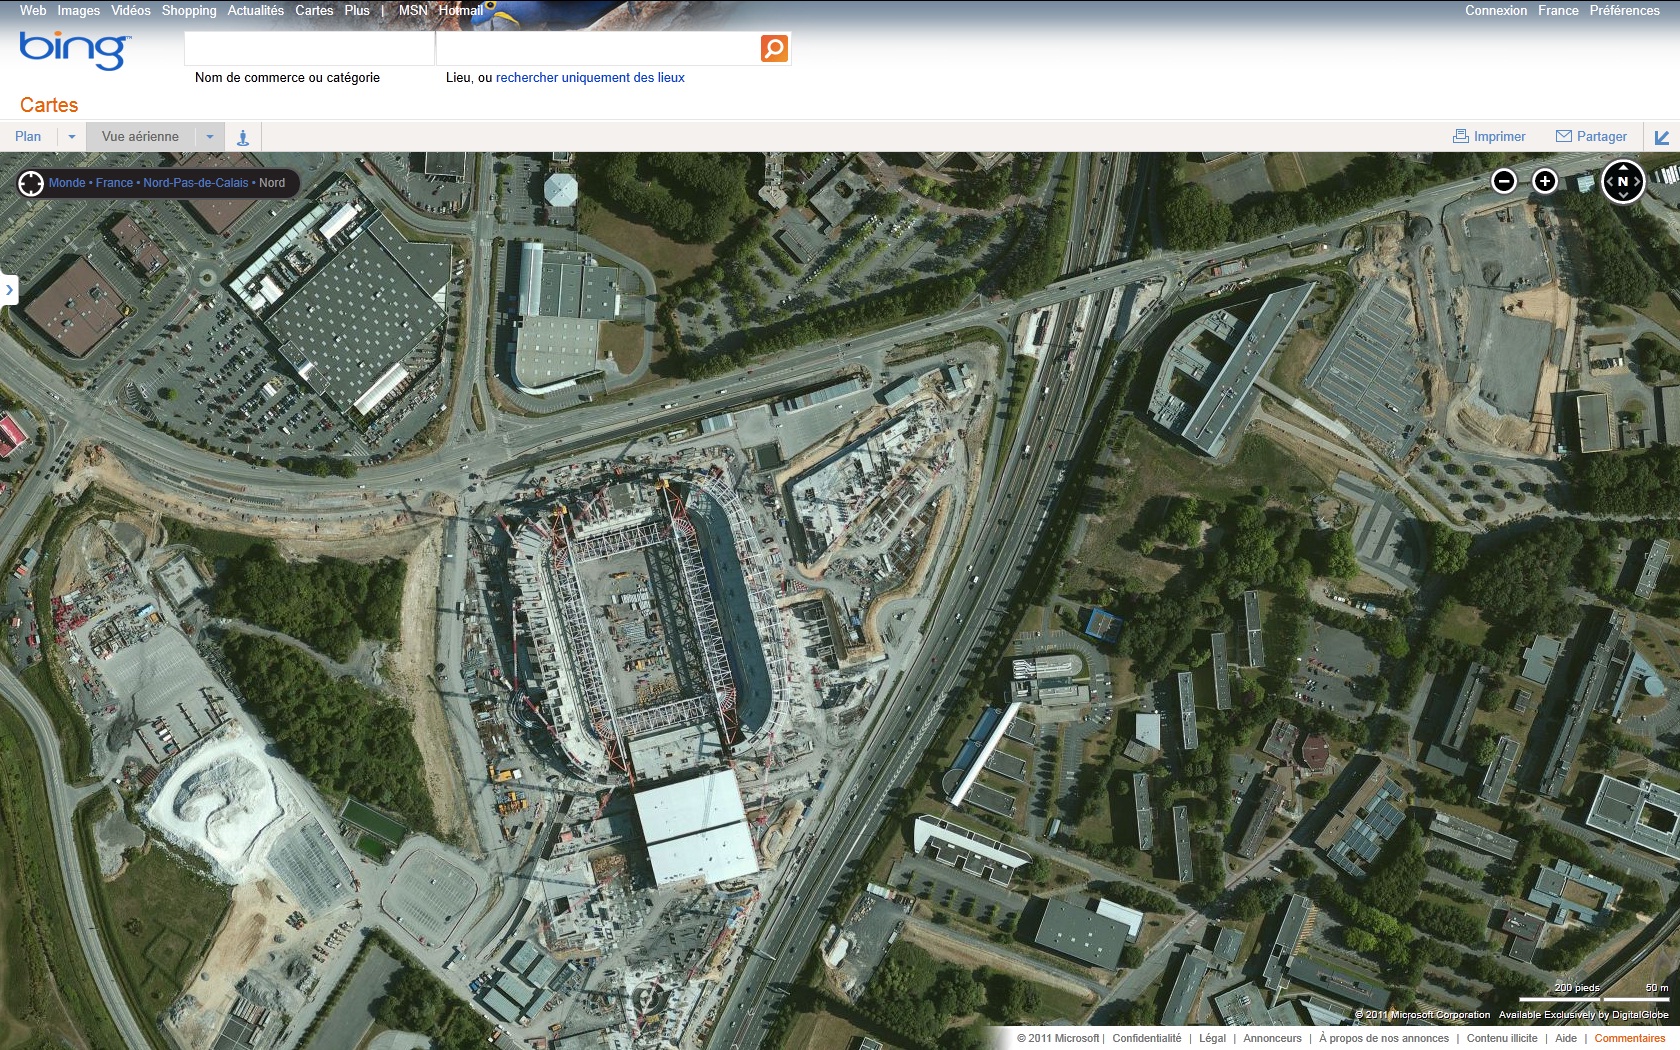Click the compass N rotation control

pos(1622,182)
